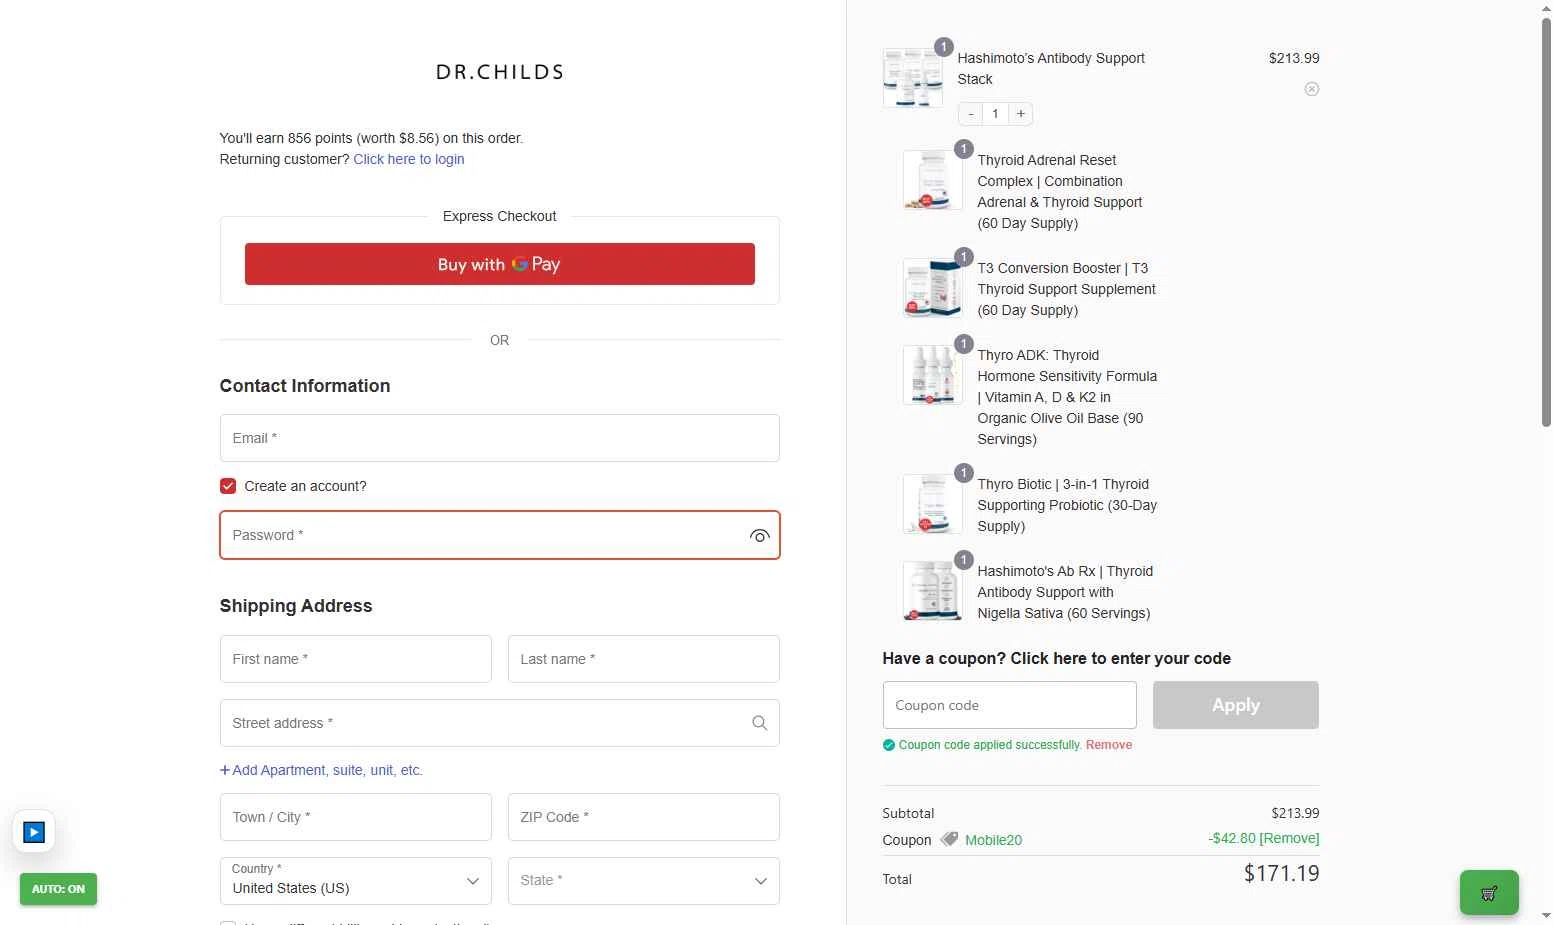Open the State dropdown

(644, 881)
